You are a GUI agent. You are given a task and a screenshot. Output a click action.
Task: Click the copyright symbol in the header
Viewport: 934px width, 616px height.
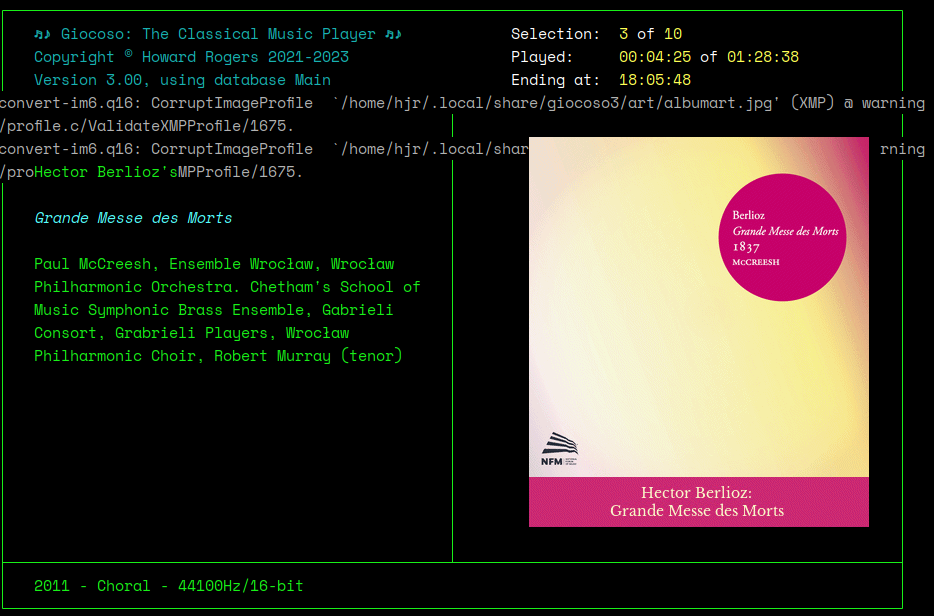[x=128, y=54]
